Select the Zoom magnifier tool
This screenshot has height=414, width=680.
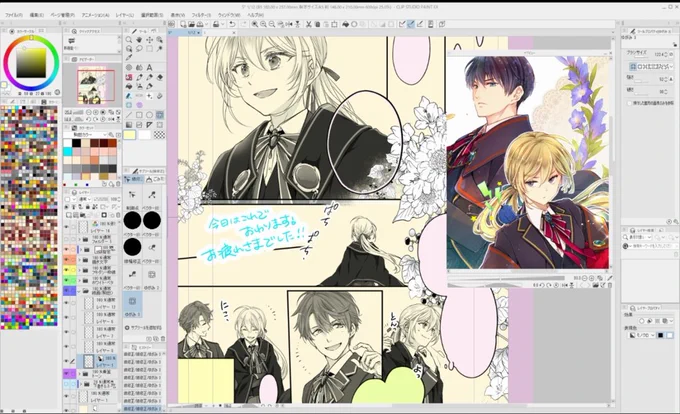(129, 39)
